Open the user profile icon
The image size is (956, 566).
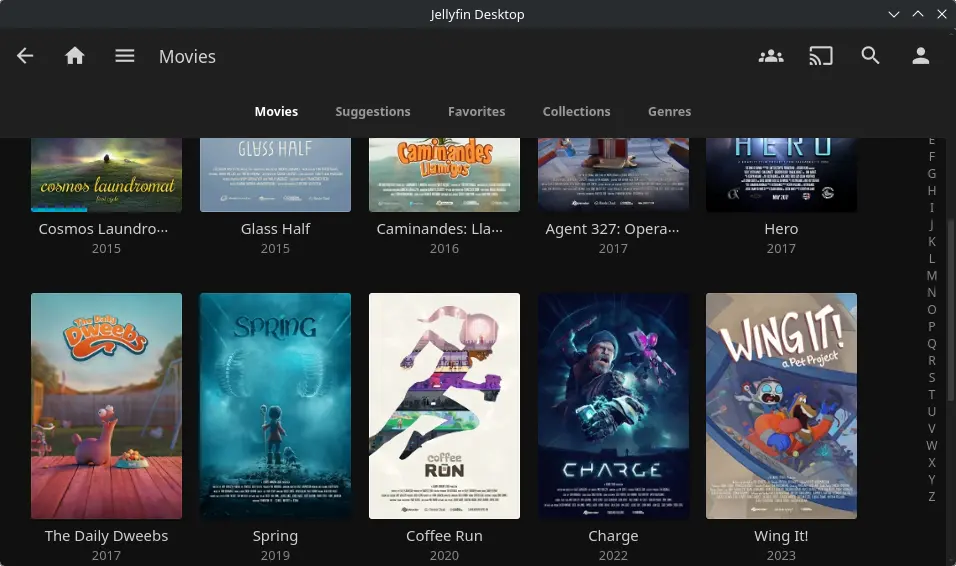click(x=921, y=56)
